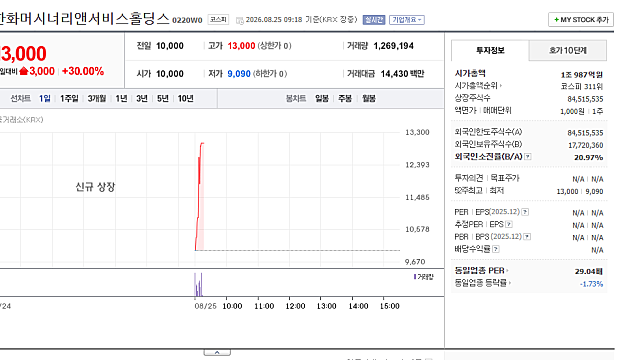Open the 동일업종 등락률 link

(483, 283)
